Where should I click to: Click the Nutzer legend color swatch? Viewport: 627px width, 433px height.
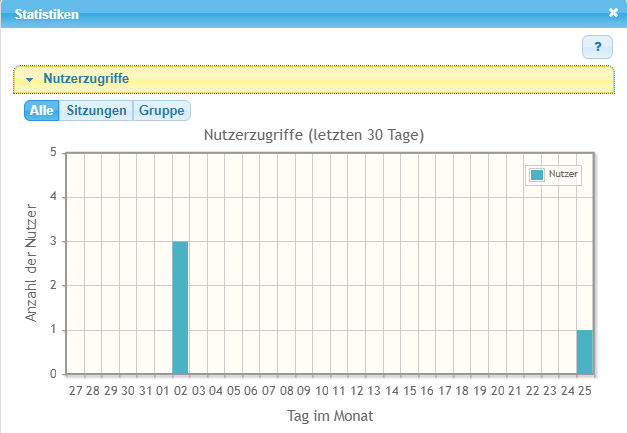tap(537, 175)
